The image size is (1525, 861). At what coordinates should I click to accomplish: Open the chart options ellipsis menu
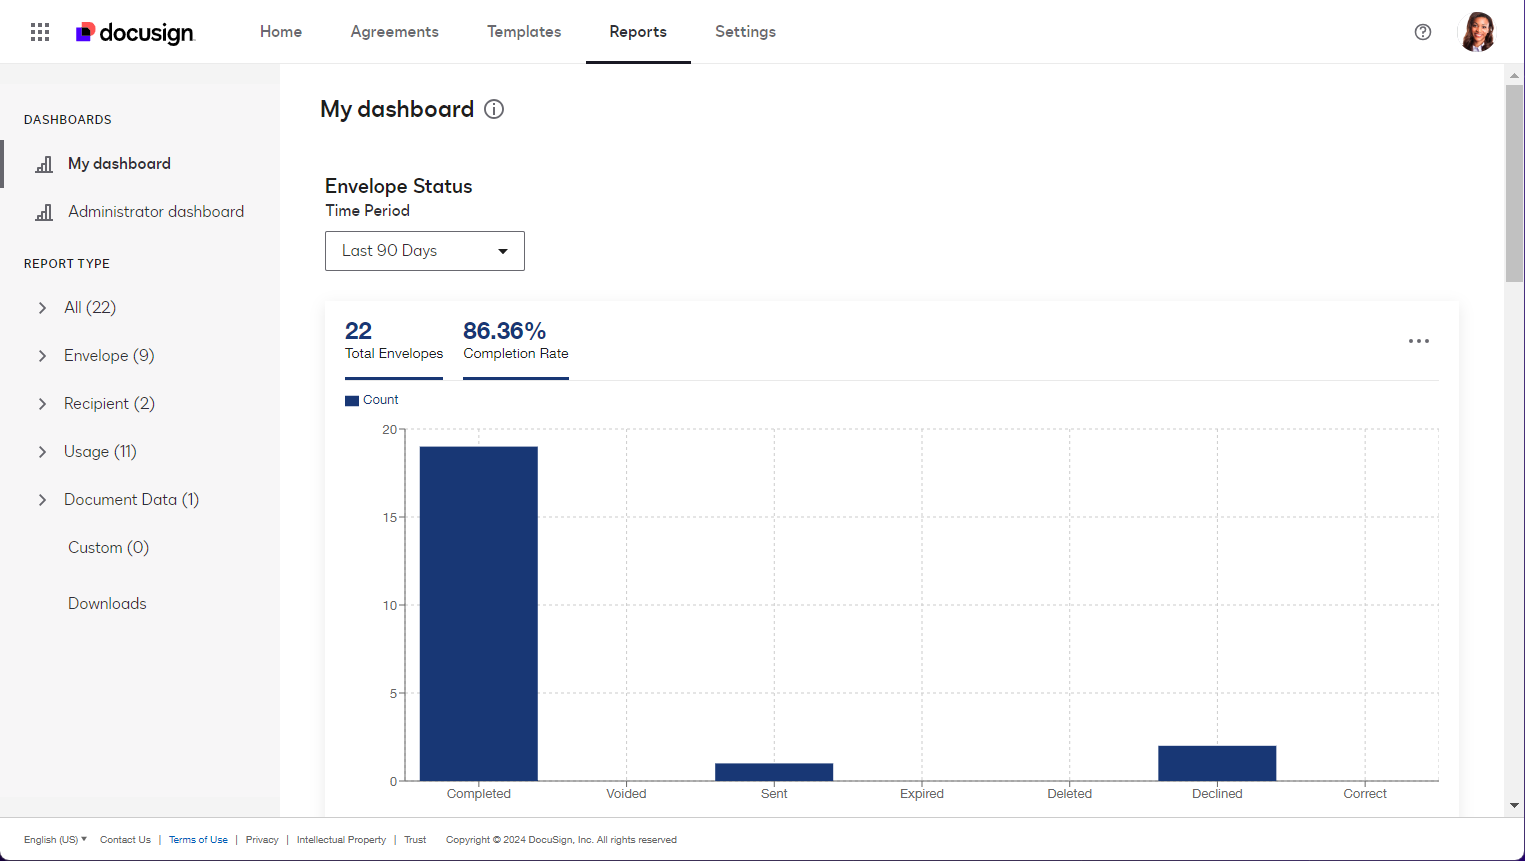tap(1418, 341)
